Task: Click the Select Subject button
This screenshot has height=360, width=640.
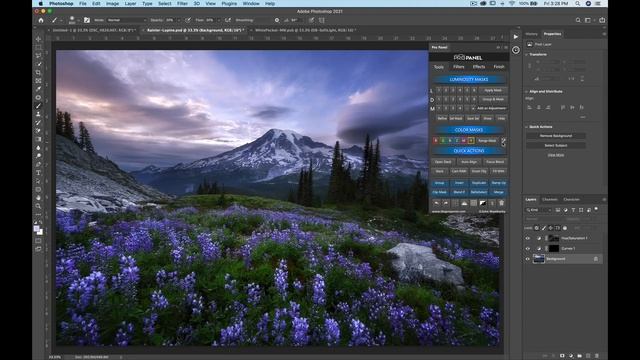Action: (x=556, y=145)
